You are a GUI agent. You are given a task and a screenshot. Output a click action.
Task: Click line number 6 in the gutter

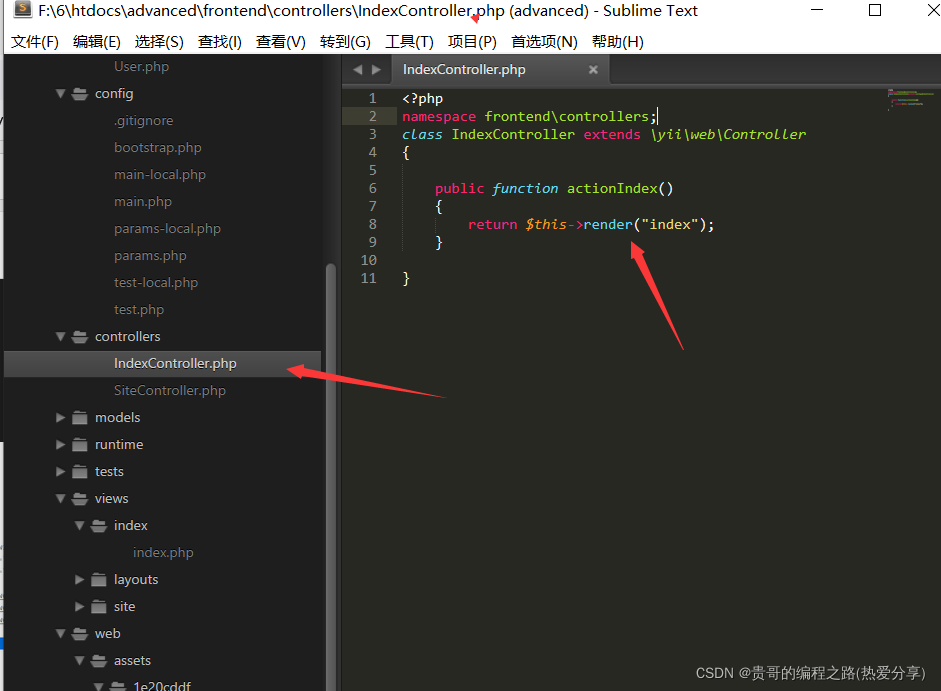click(x=373, y=189)
